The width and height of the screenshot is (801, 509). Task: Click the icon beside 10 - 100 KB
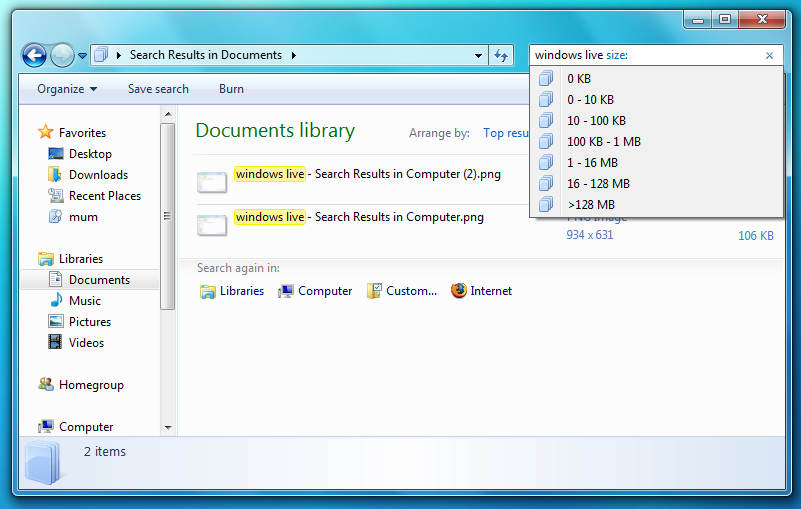pyautogui.click(x=546, y=120)
